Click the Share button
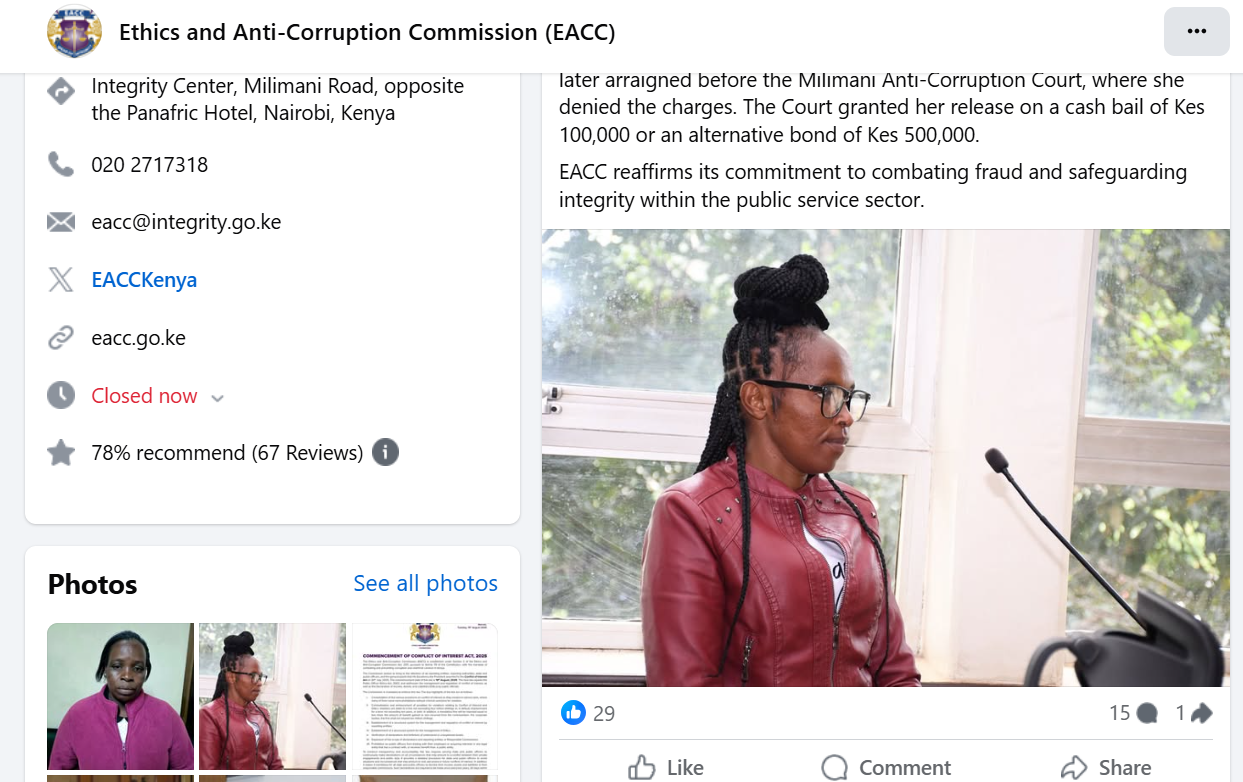The image size is (1243, 782). point(1105,767)
